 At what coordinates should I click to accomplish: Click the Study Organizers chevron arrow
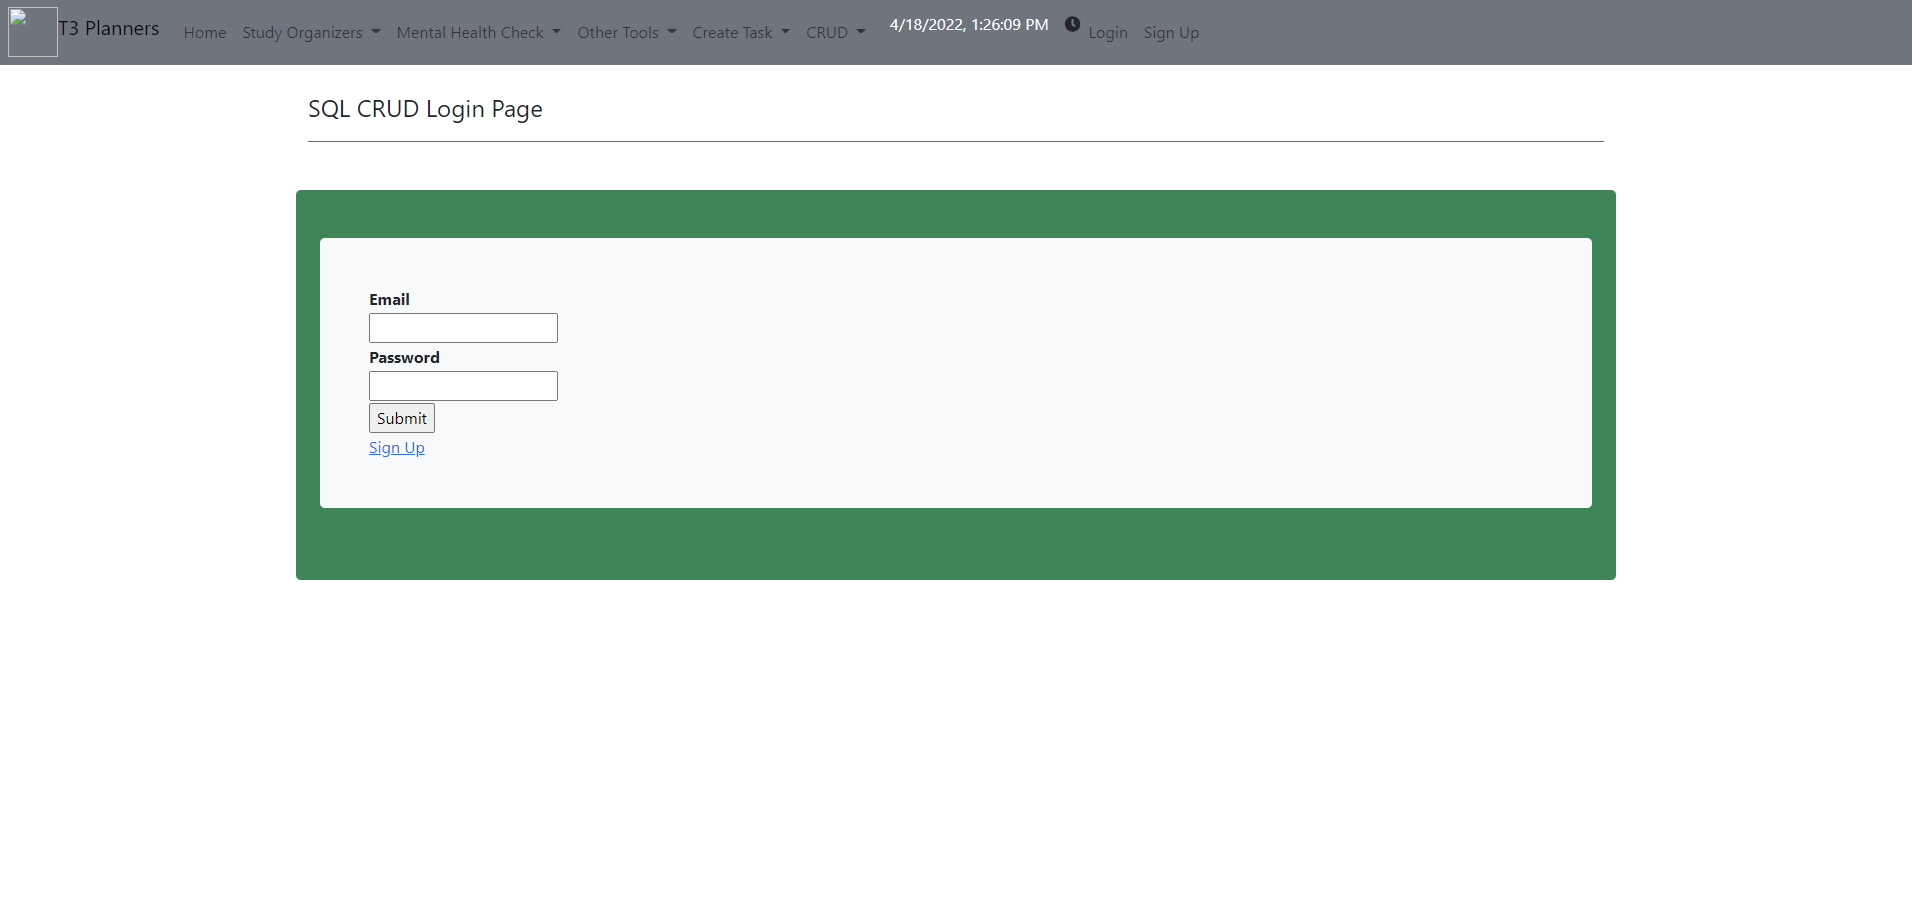pos(376,32)
